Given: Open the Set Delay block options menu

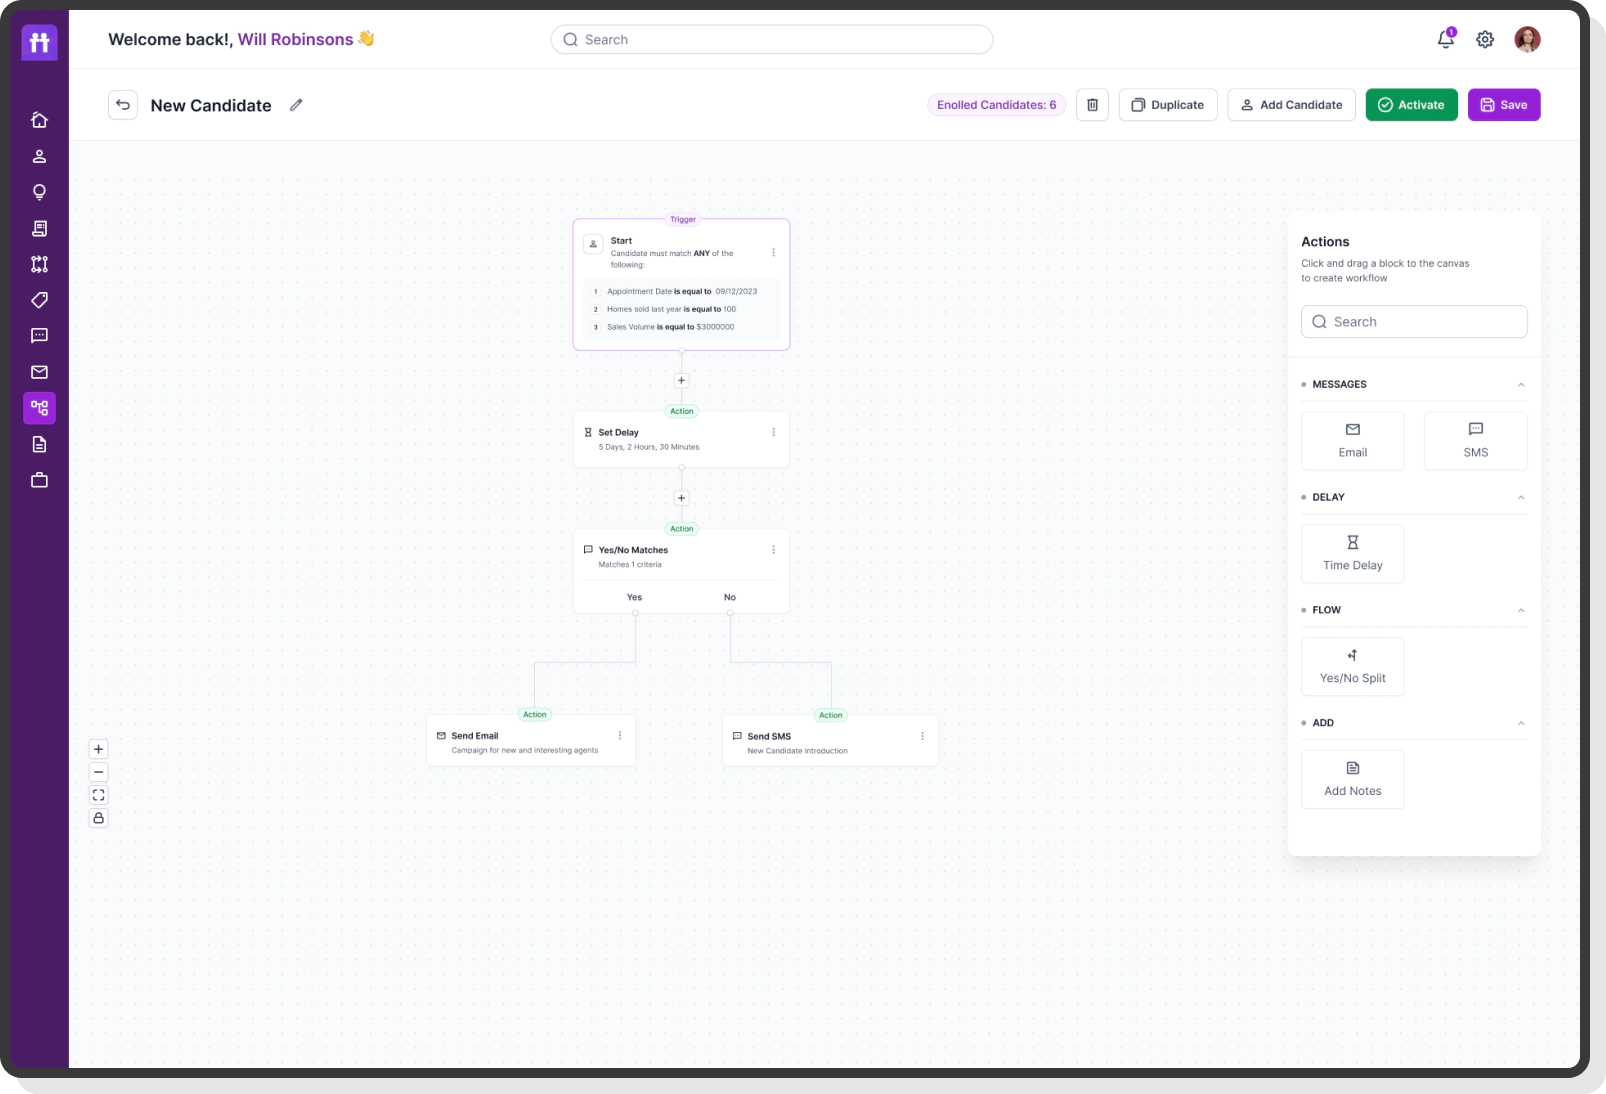Looking at the screenshot, I should [773, 432].
